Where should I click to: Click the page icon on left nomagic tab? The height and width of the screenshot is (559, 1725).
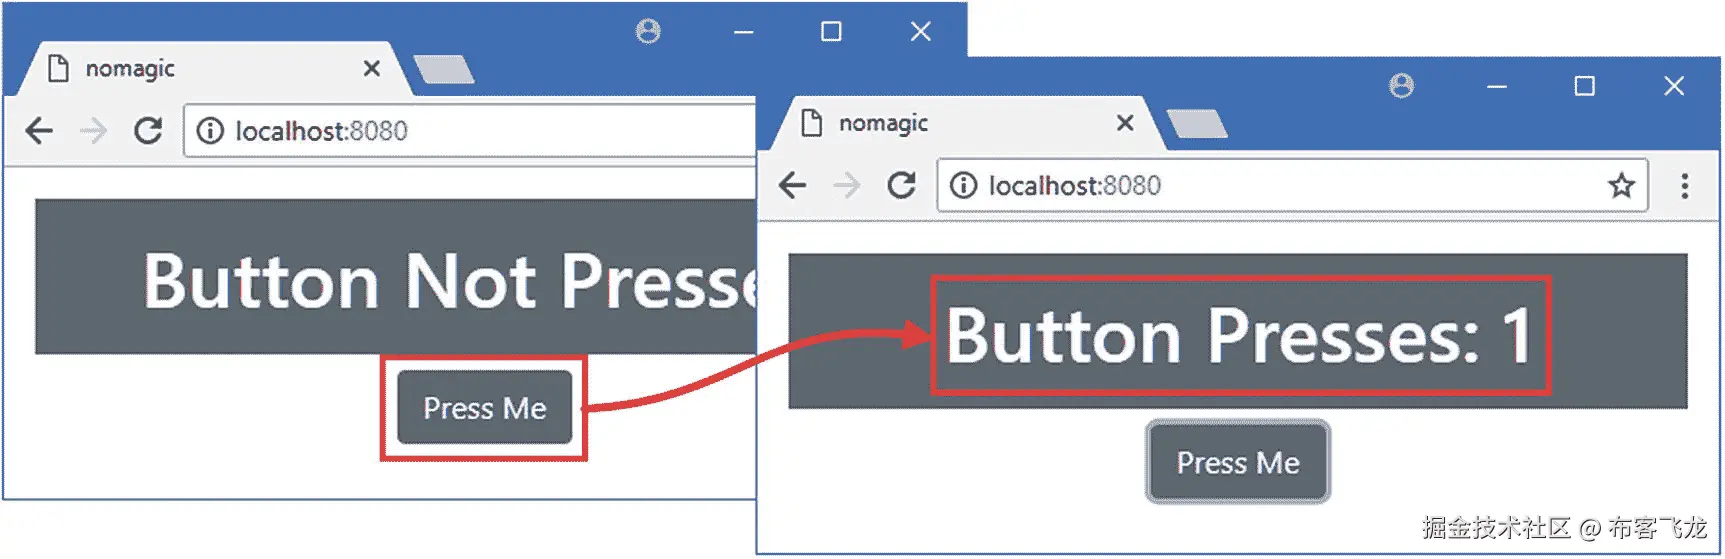coord(59,69)
